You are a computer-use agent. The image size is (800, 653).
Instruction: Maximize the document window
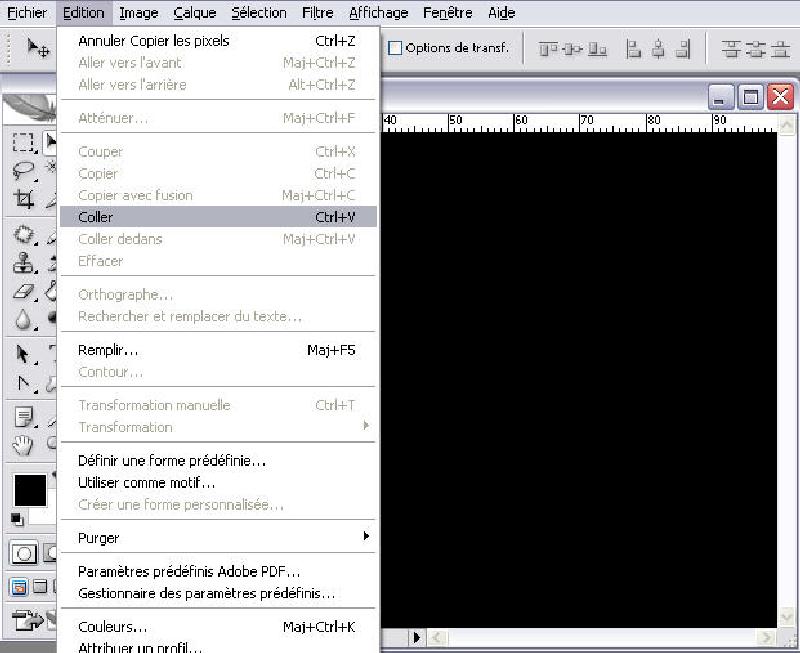[751, 96]
